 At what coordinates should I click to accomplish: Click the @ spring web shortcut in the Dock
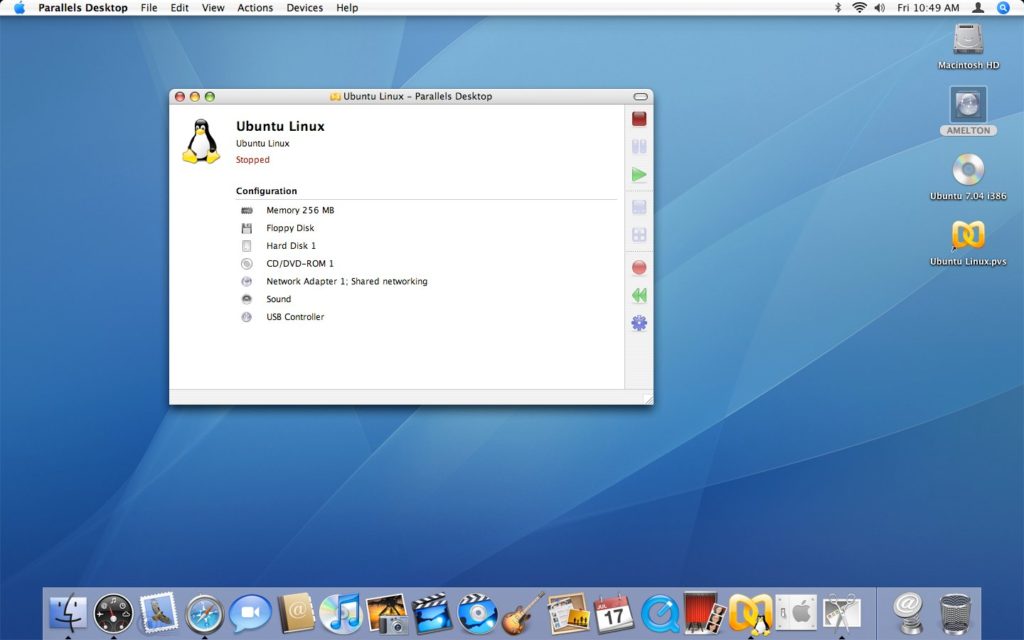908,613
